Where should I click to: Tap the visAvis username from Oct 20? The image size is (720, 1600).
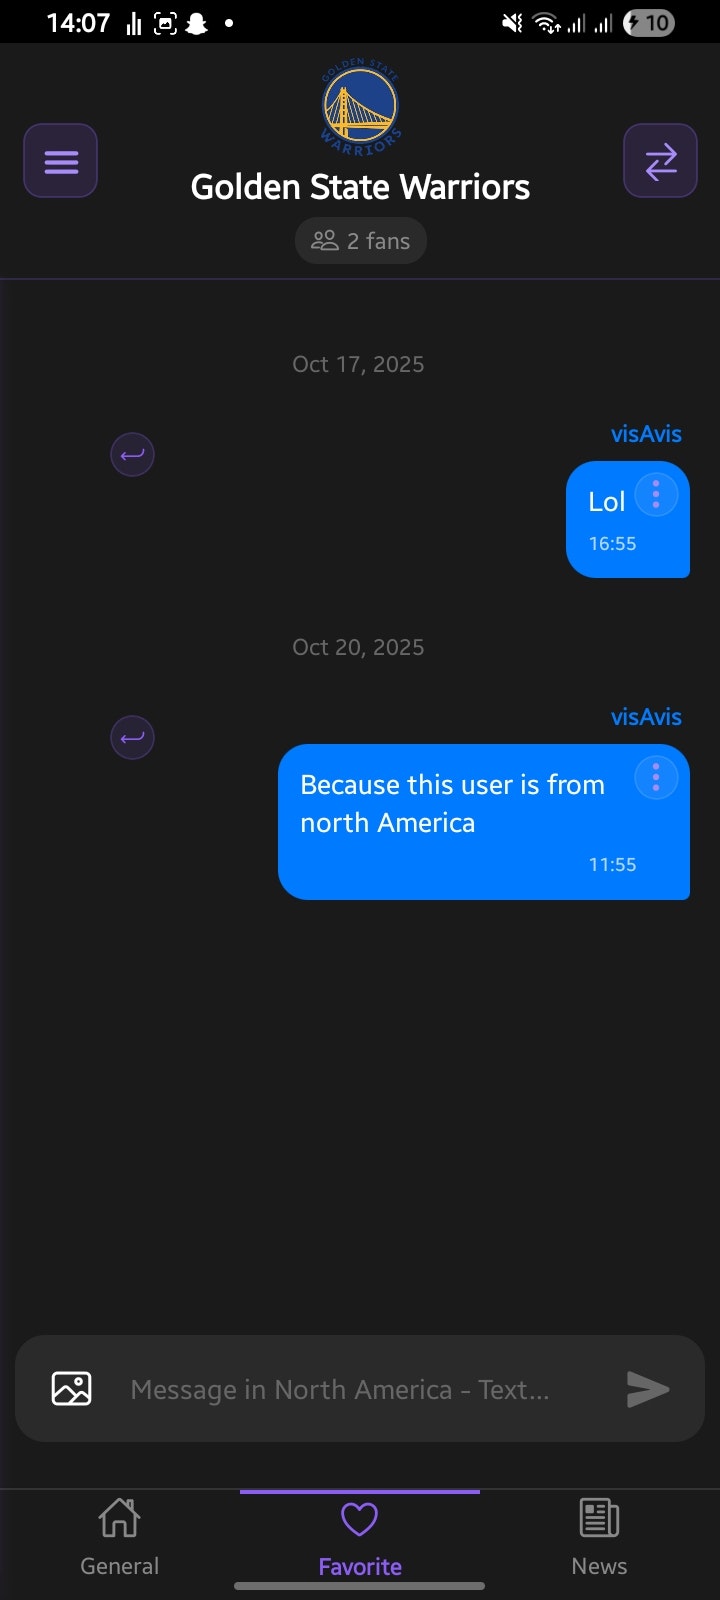click(646, 717)
